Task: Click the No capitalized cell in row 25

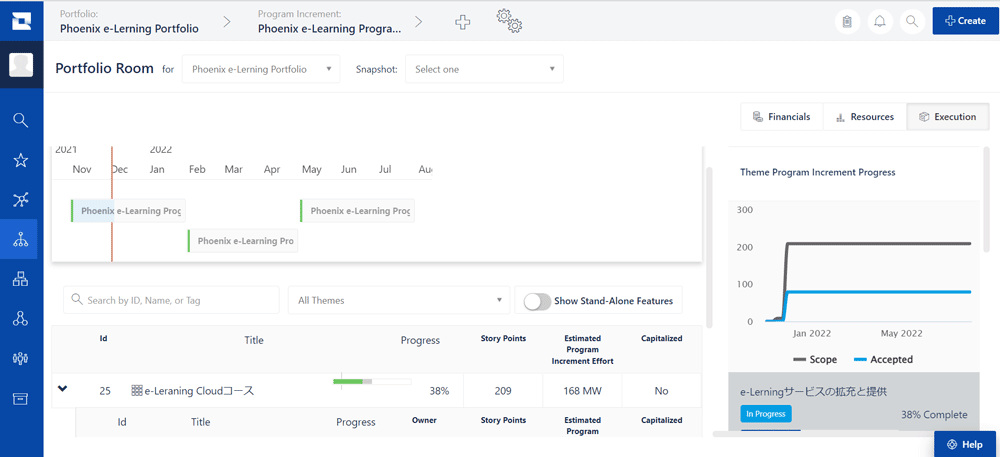Action: tap(661, 391)
